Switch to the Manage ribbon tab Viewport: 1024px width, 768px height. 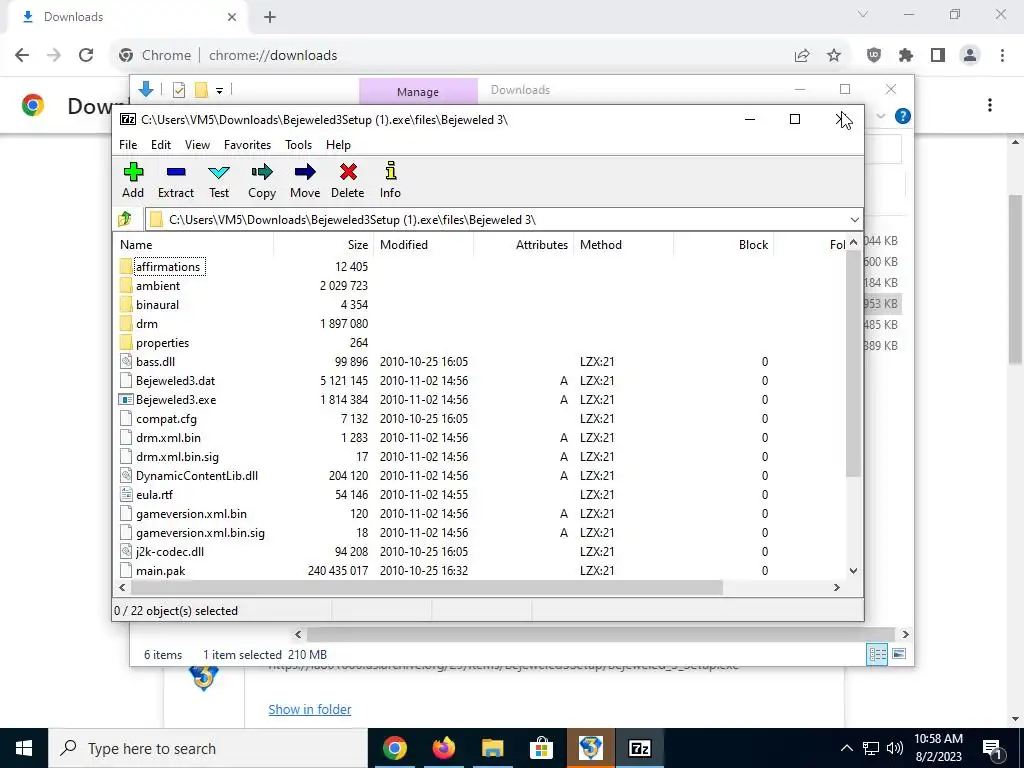[x=418, y=91]
